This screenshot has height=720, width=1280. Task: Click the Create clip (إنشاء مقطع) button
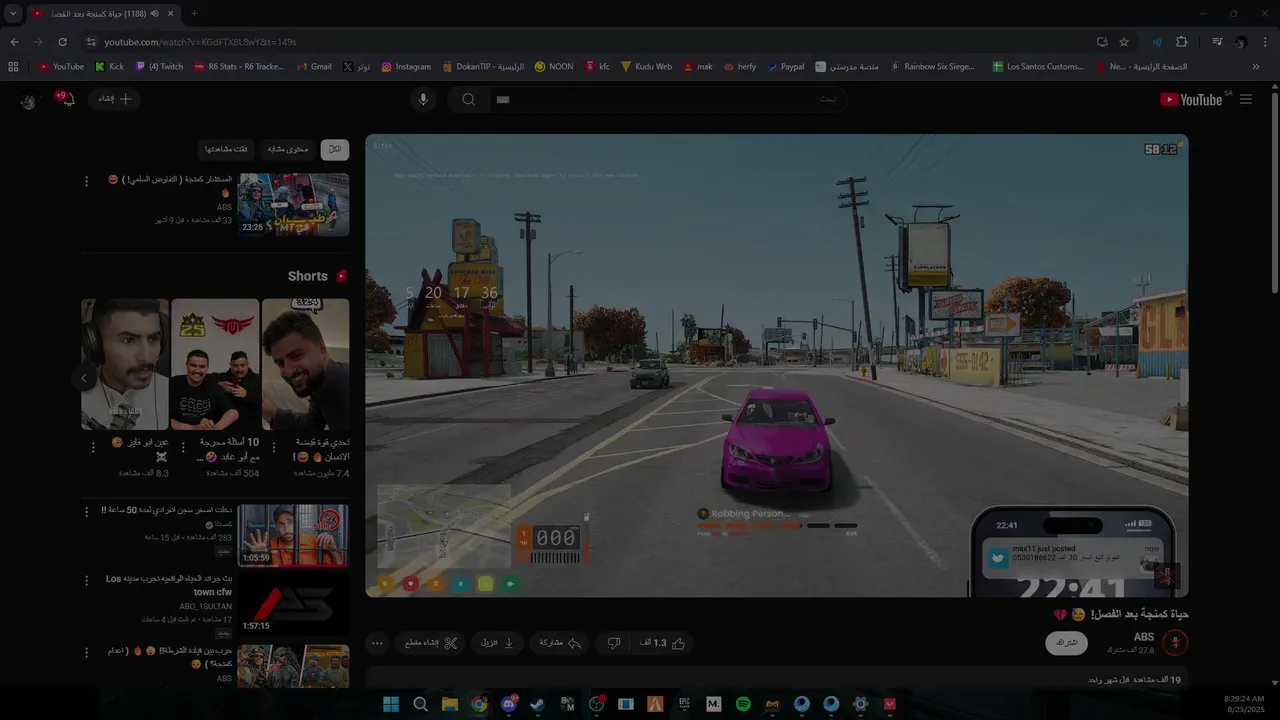click(431, 643)
